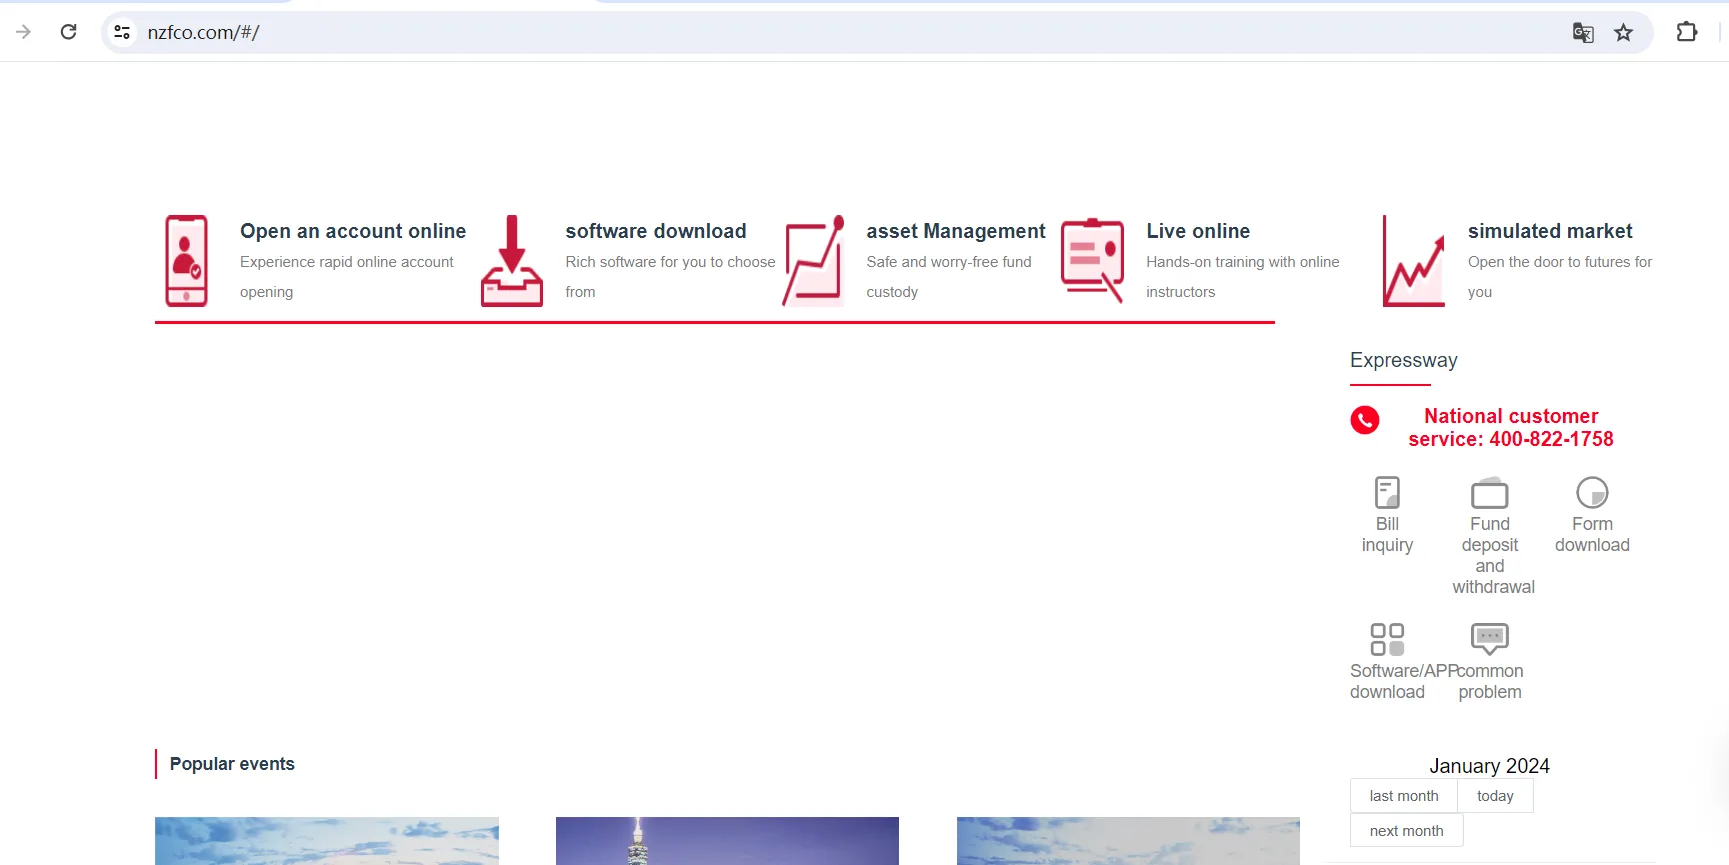Click 'Open the door to futures for you'
The image size is (1729, 865).
pos(1560,277)
